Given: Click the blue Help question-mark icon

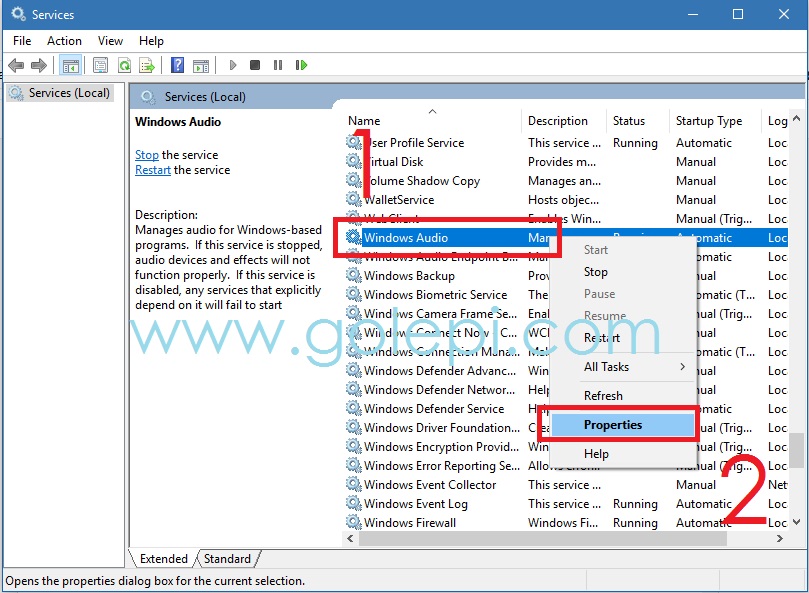Looking at the screenshot, I should tap(177, 65).
